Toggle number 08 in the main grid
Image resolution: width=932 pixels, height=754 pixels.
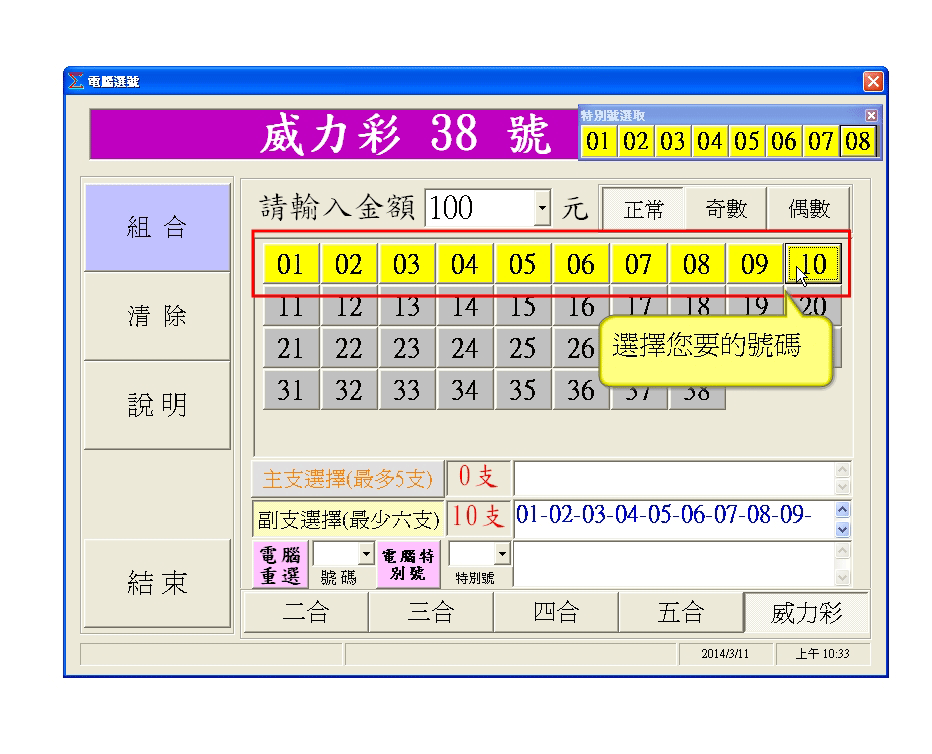tap(697, 264)
